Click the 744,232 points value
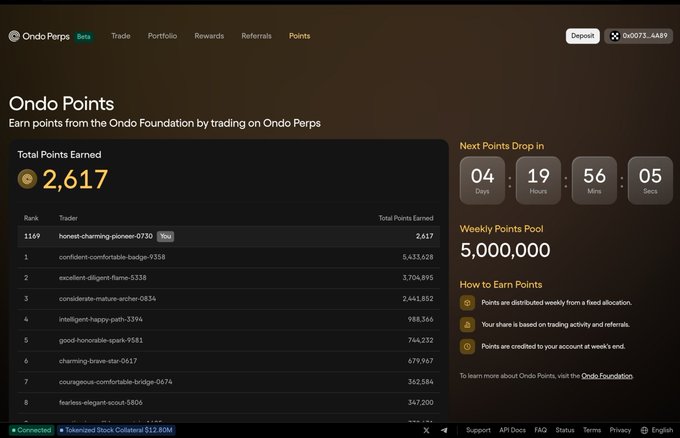The height and width of the screenshot is (438, 680). click(x=420, y=340)
